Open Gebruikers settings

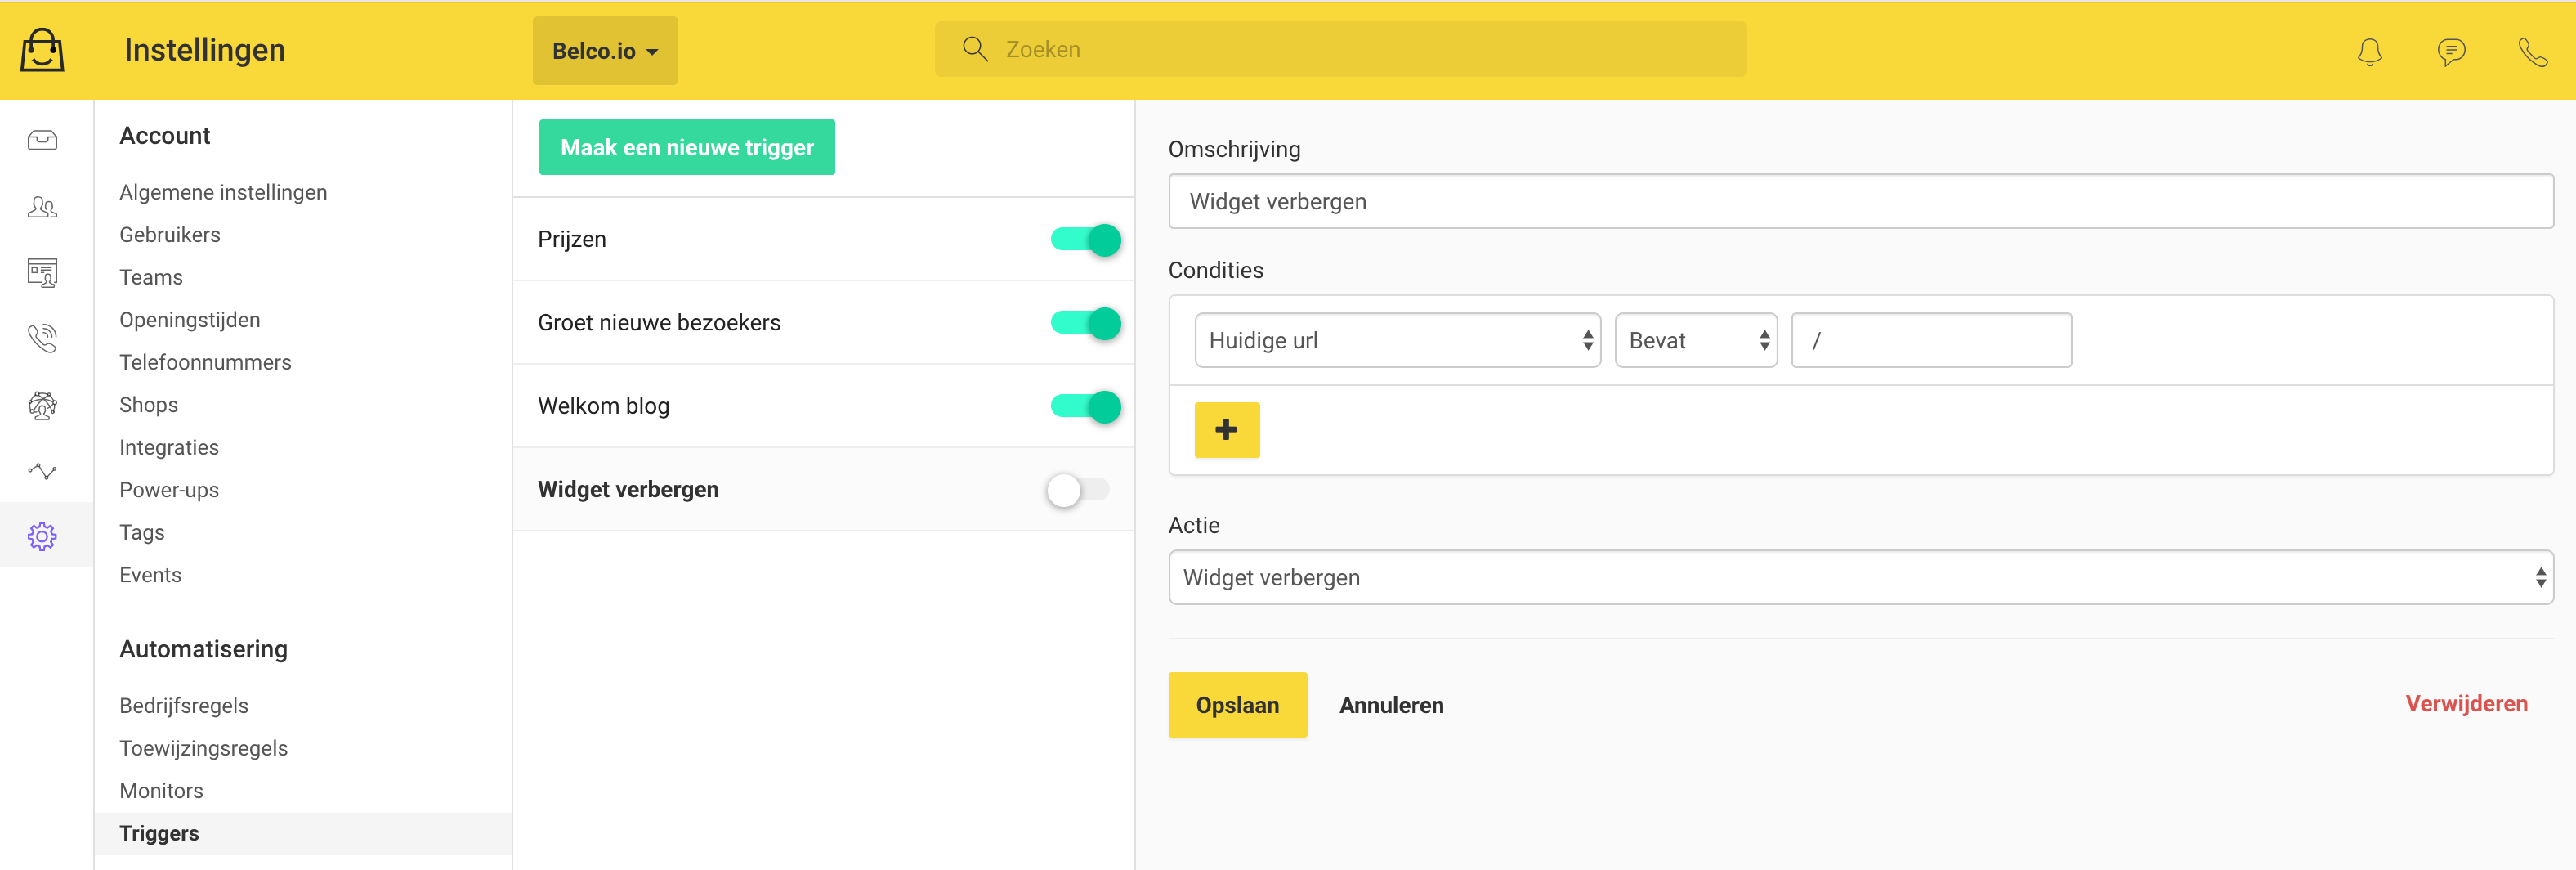(170, 235)
